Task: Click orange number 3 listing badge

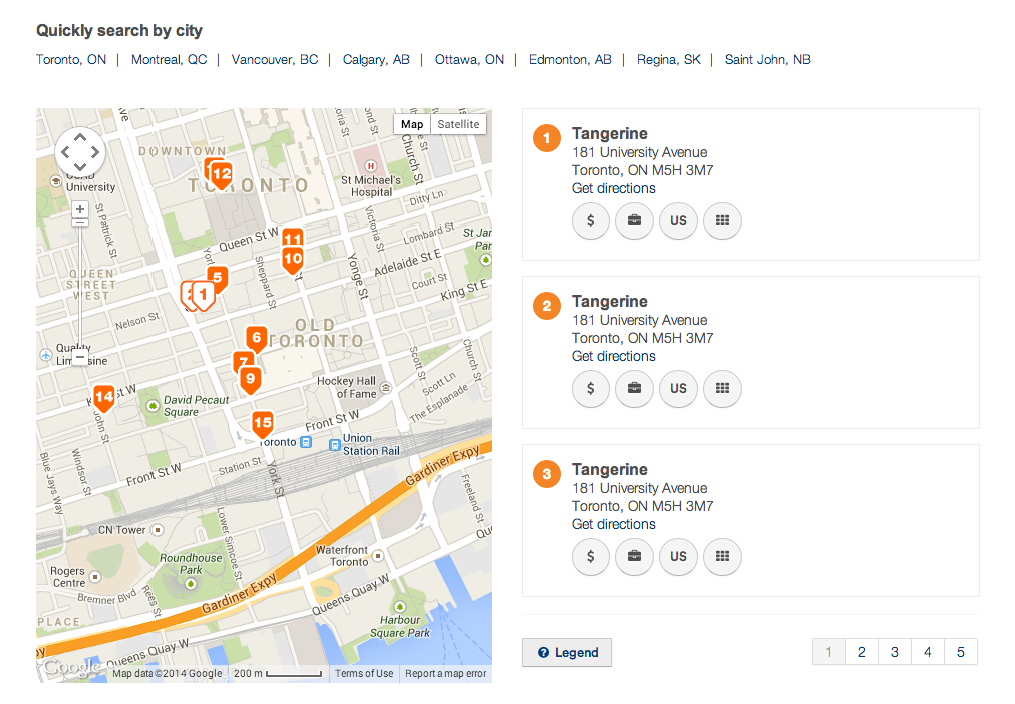Action: (x=547, y=474)
